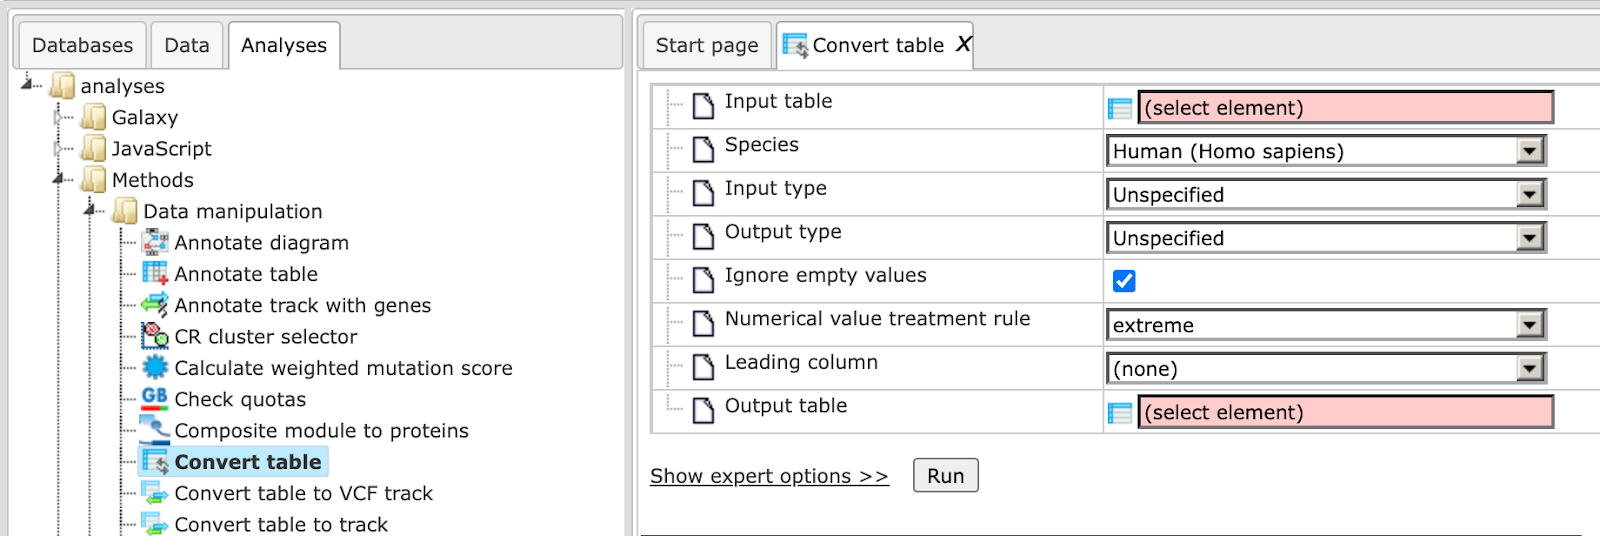Click the Calculate weighted mutation score gear icon

[x=155, y=367]
